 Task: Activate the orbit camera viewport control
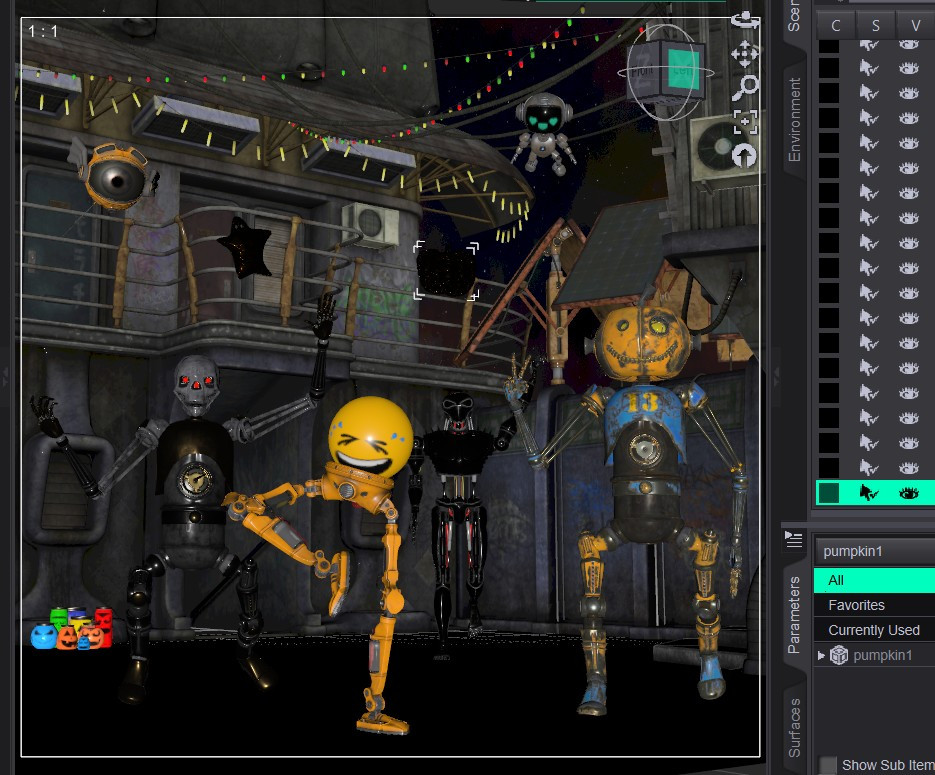pos(745,21)
